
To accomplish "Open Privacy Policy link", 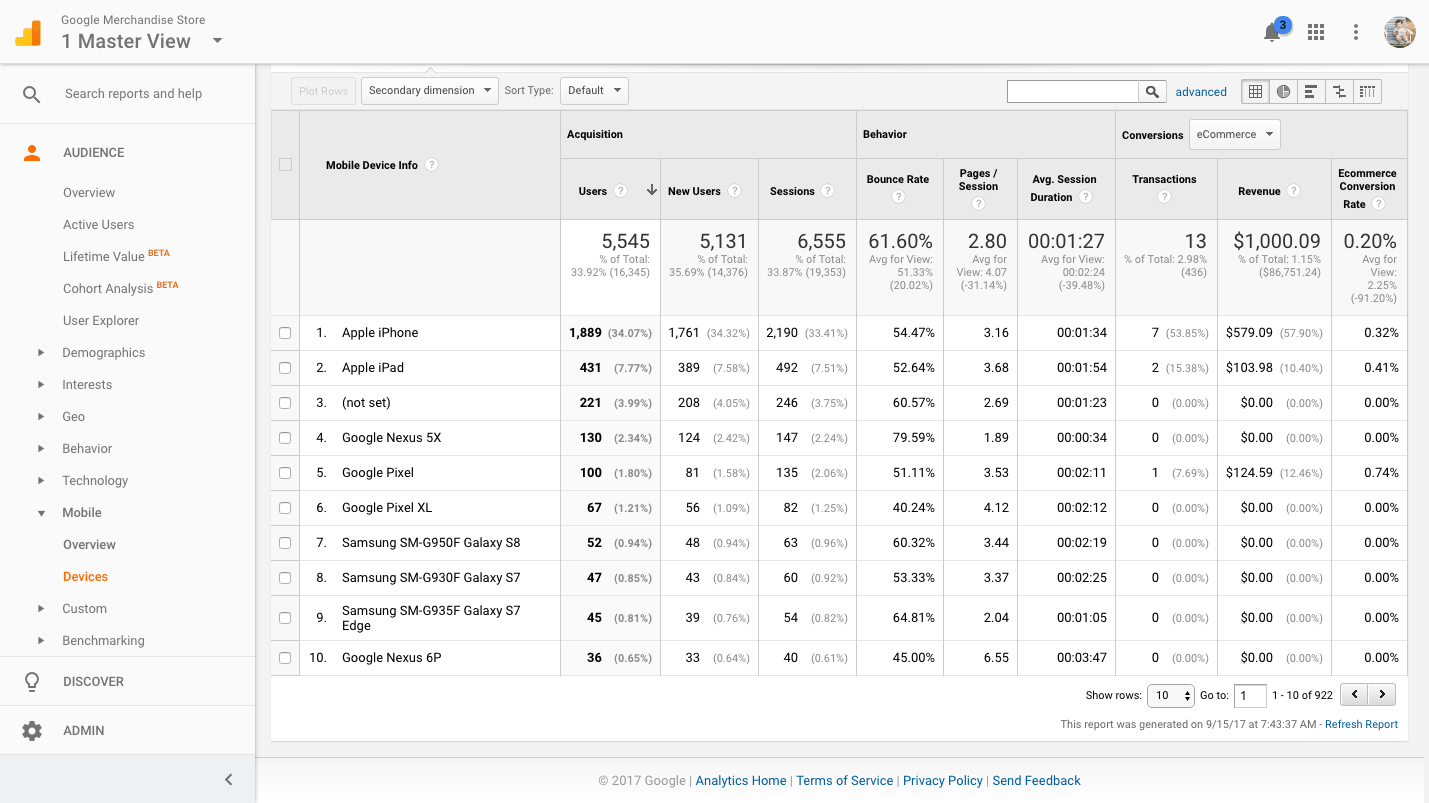I will pyautogui.click(x=943, y=781).
